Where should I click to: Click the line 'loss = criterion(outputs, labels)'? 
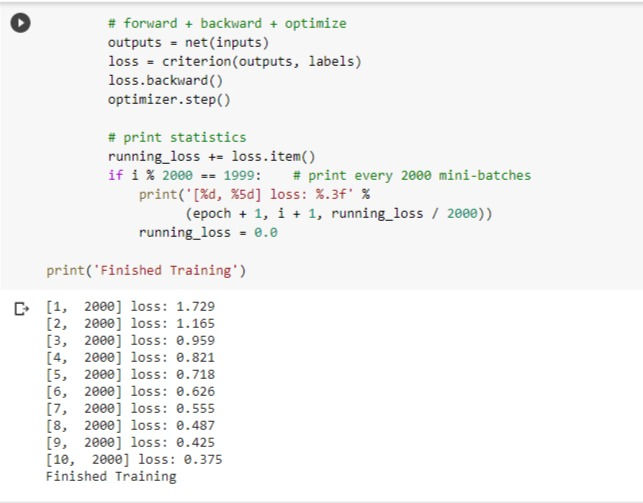point(234,61)
